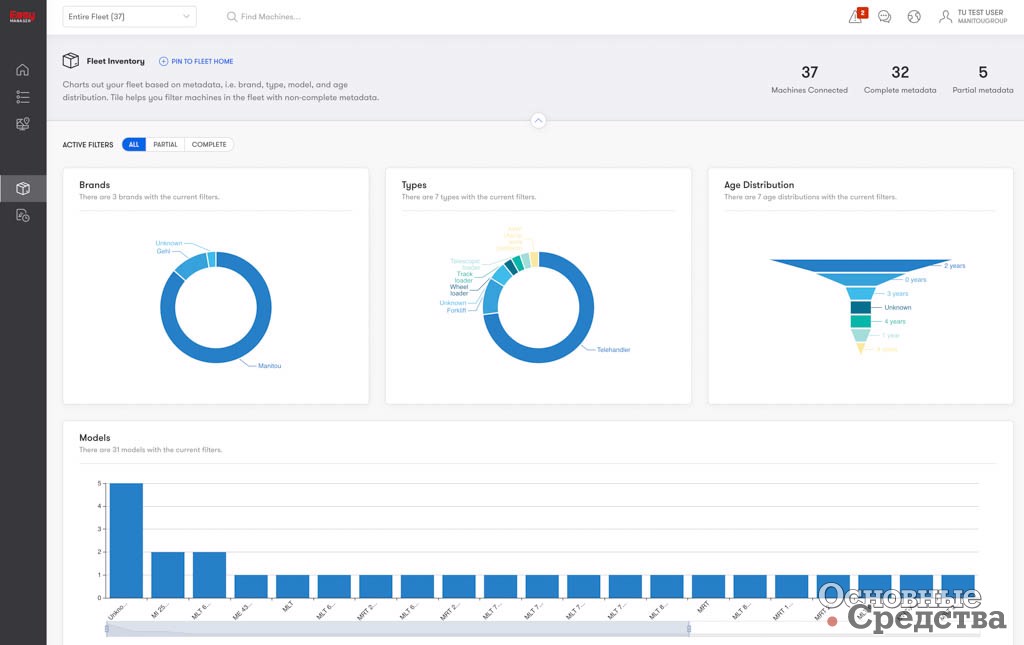Viewport: 1024px width, 645px height.
Task: Click the globe language icon
Action: 914,17
